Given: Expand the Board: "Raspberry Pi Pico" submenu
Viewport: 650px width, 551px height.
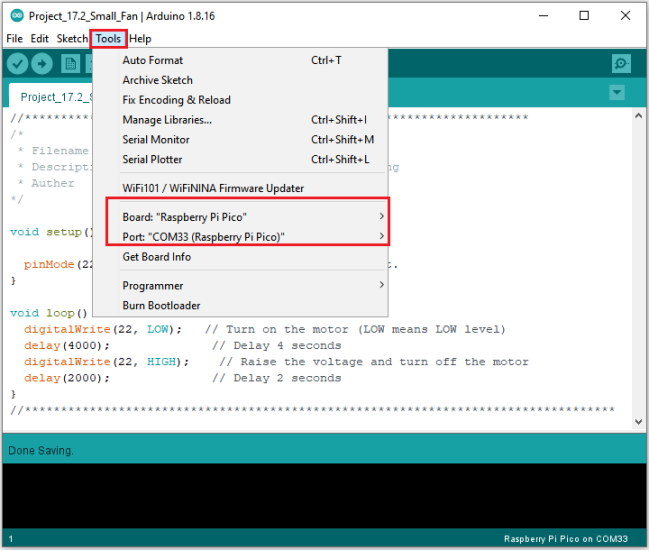Looking at the screenshot, I should click(253, 217).
